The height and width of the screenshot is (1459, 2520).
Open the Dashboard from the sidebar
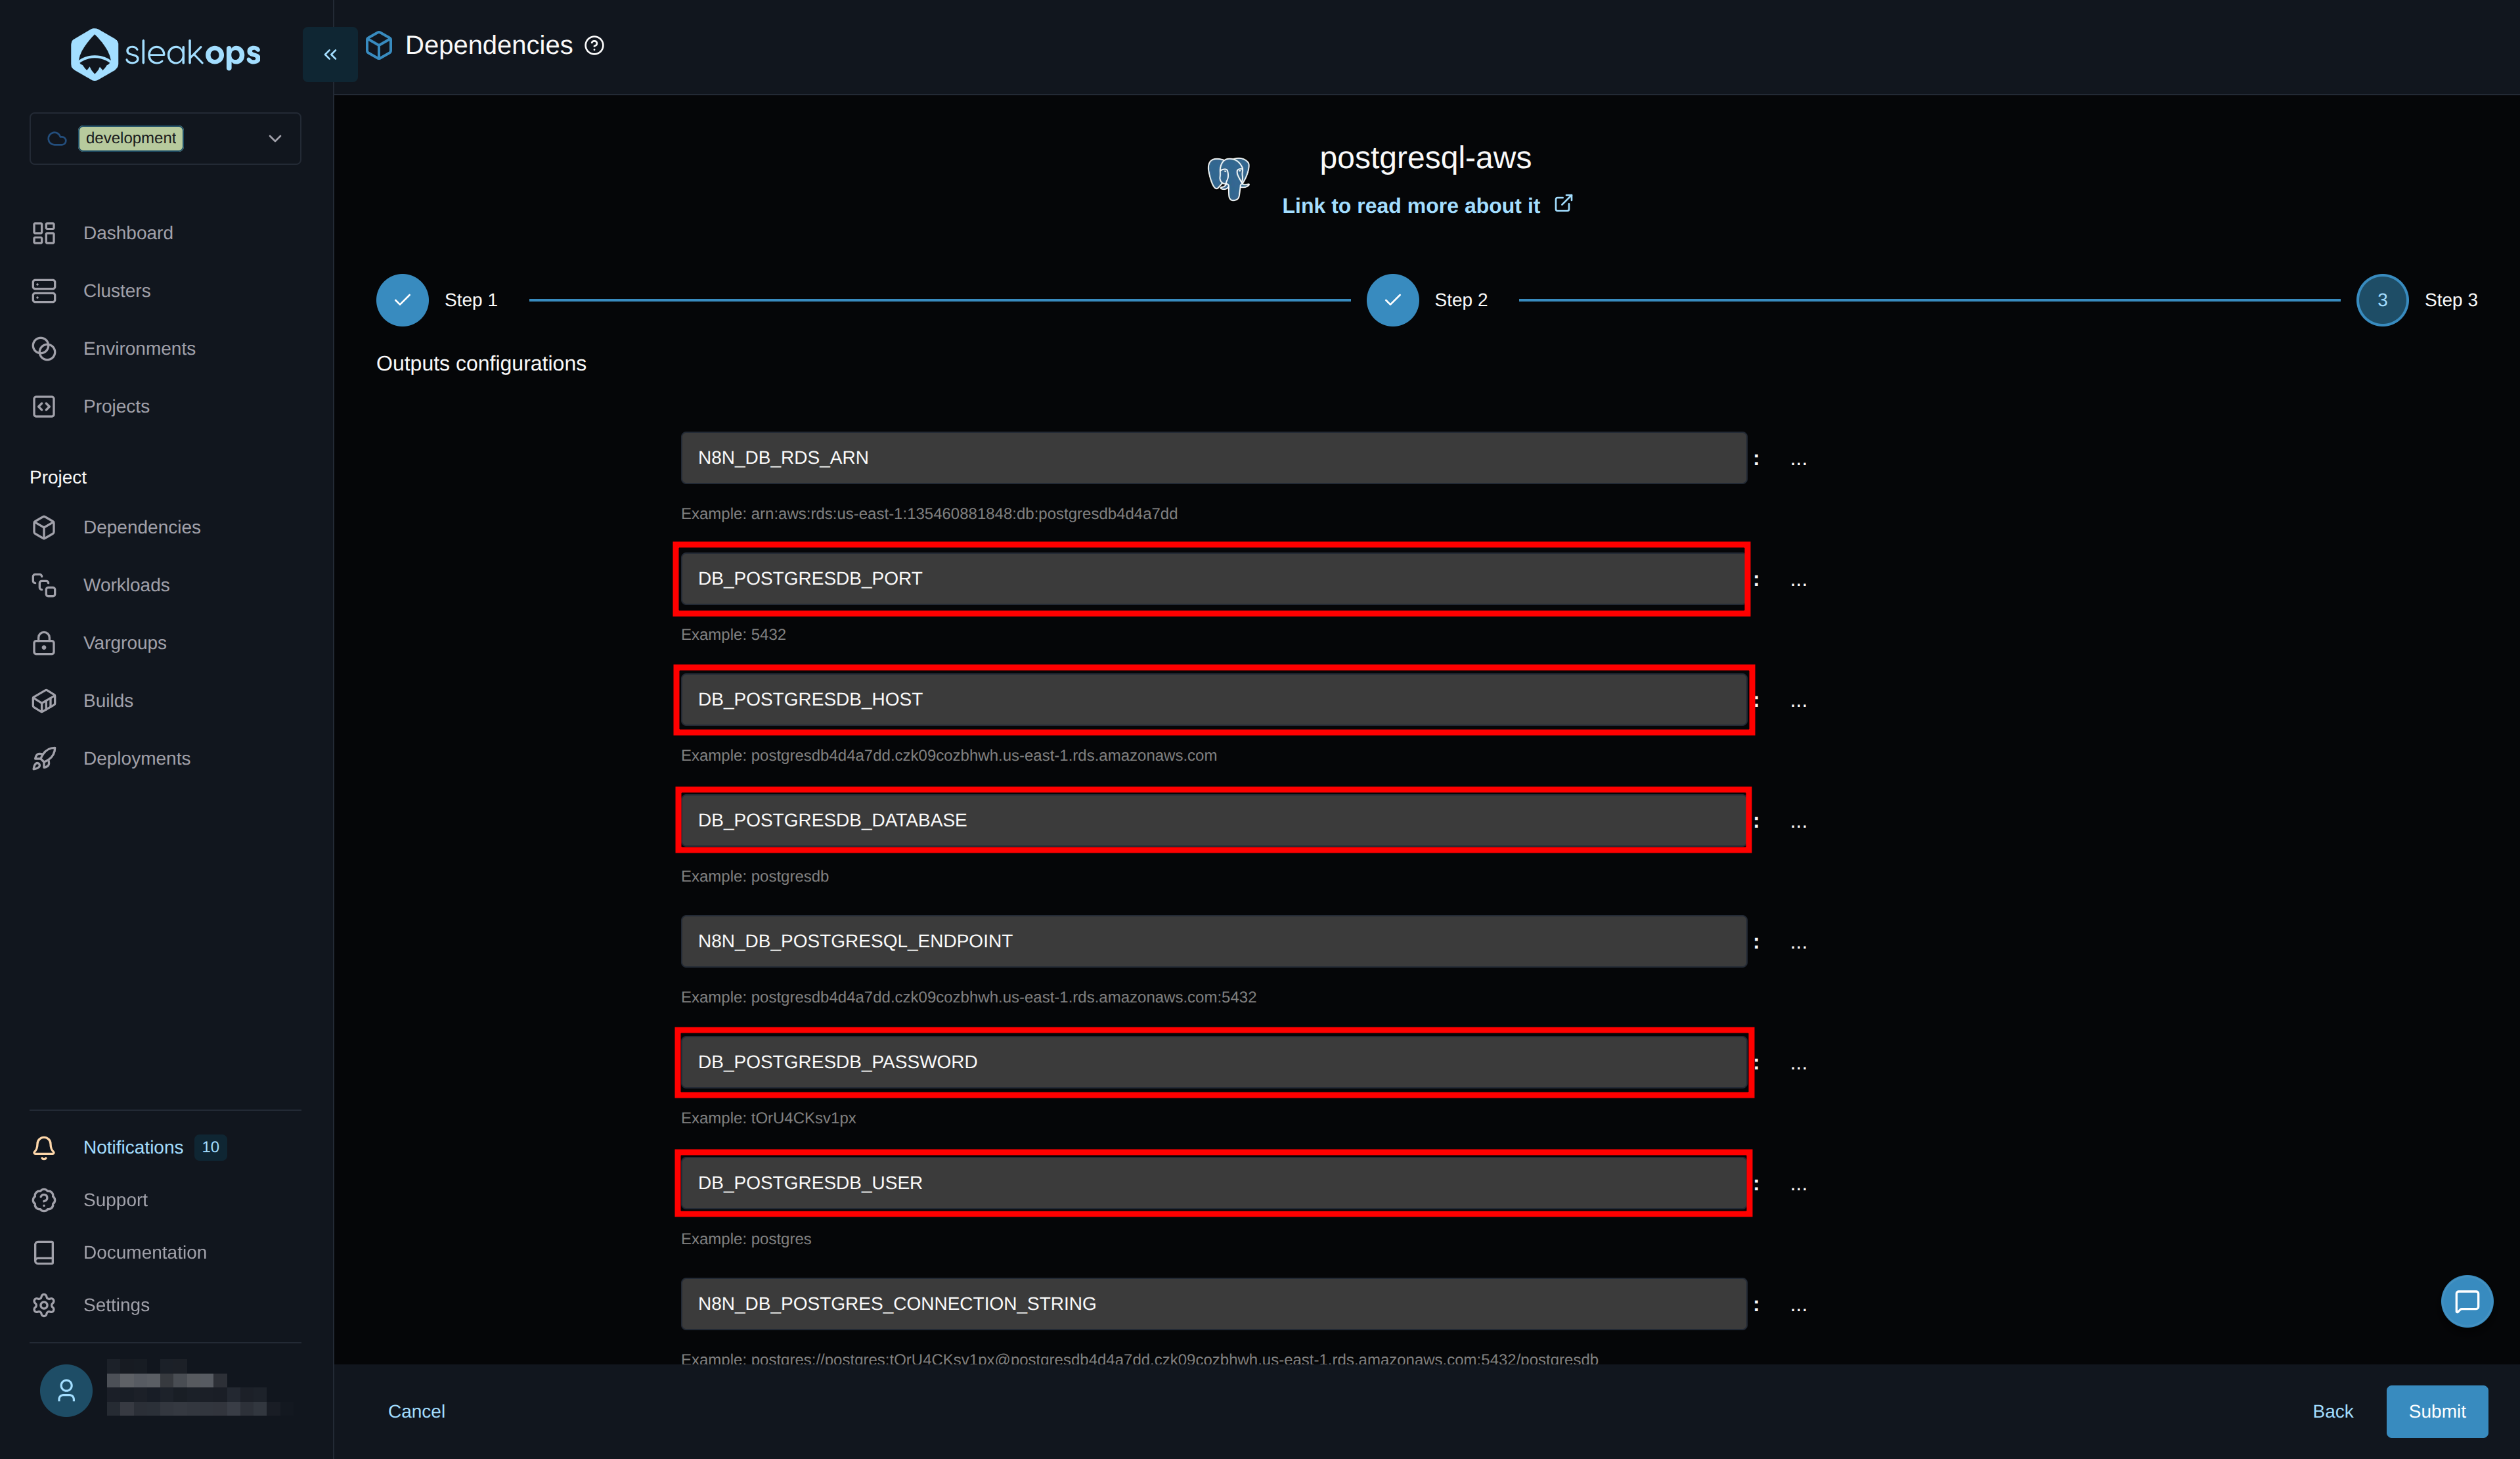(127, 232)
